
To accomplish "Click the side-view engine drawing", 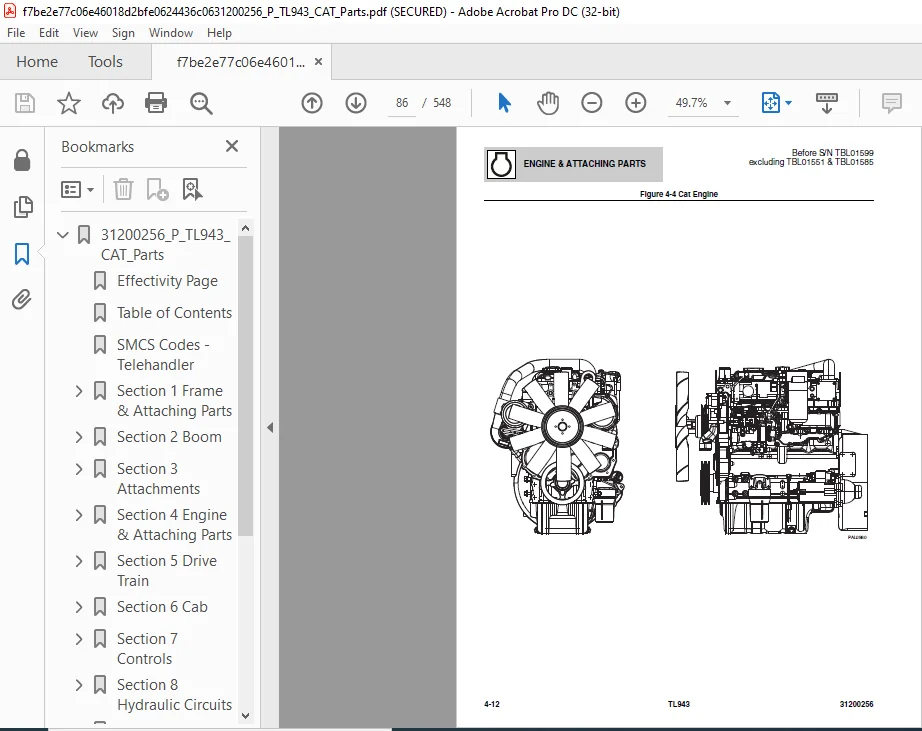I will point(772,448).
